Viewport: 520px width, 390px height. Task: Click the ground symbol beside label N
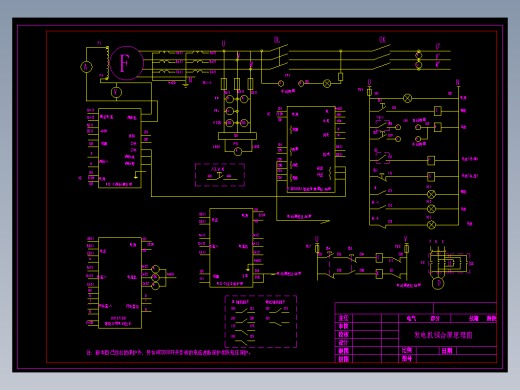tap(186, 85)
